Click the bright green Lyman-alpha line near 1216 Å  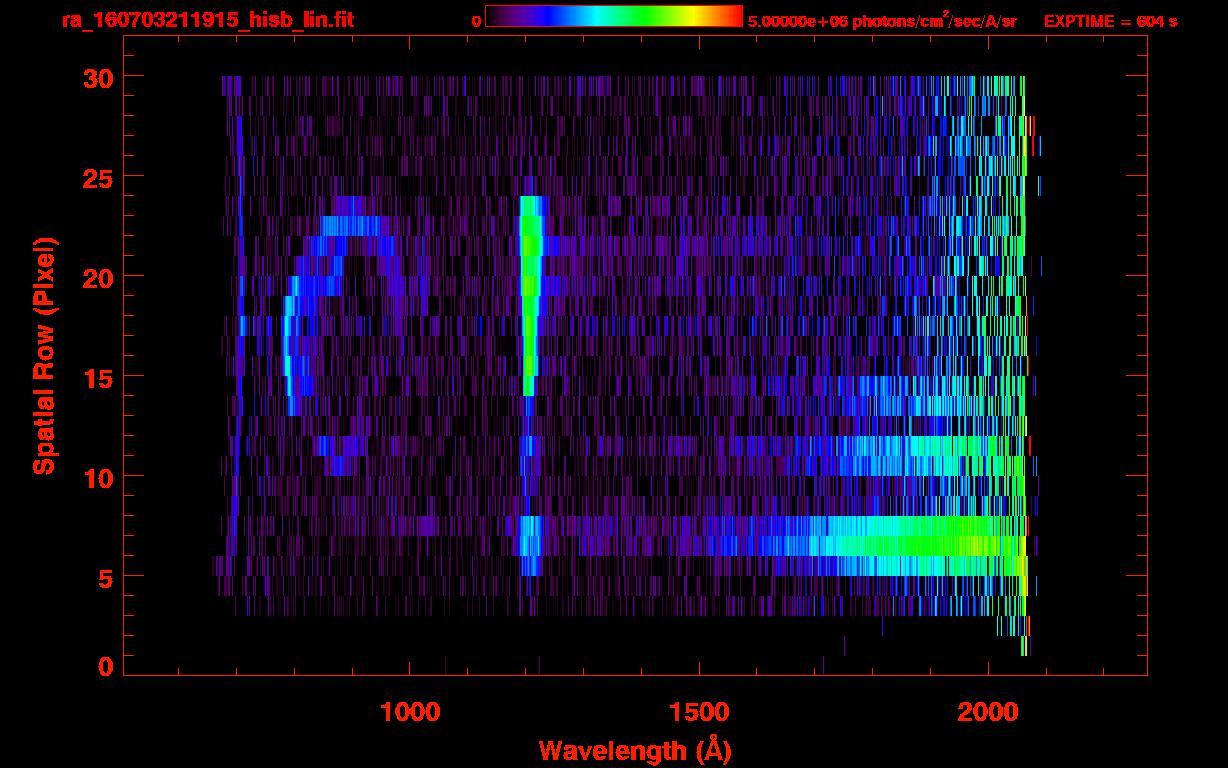[x=530, y=295]
